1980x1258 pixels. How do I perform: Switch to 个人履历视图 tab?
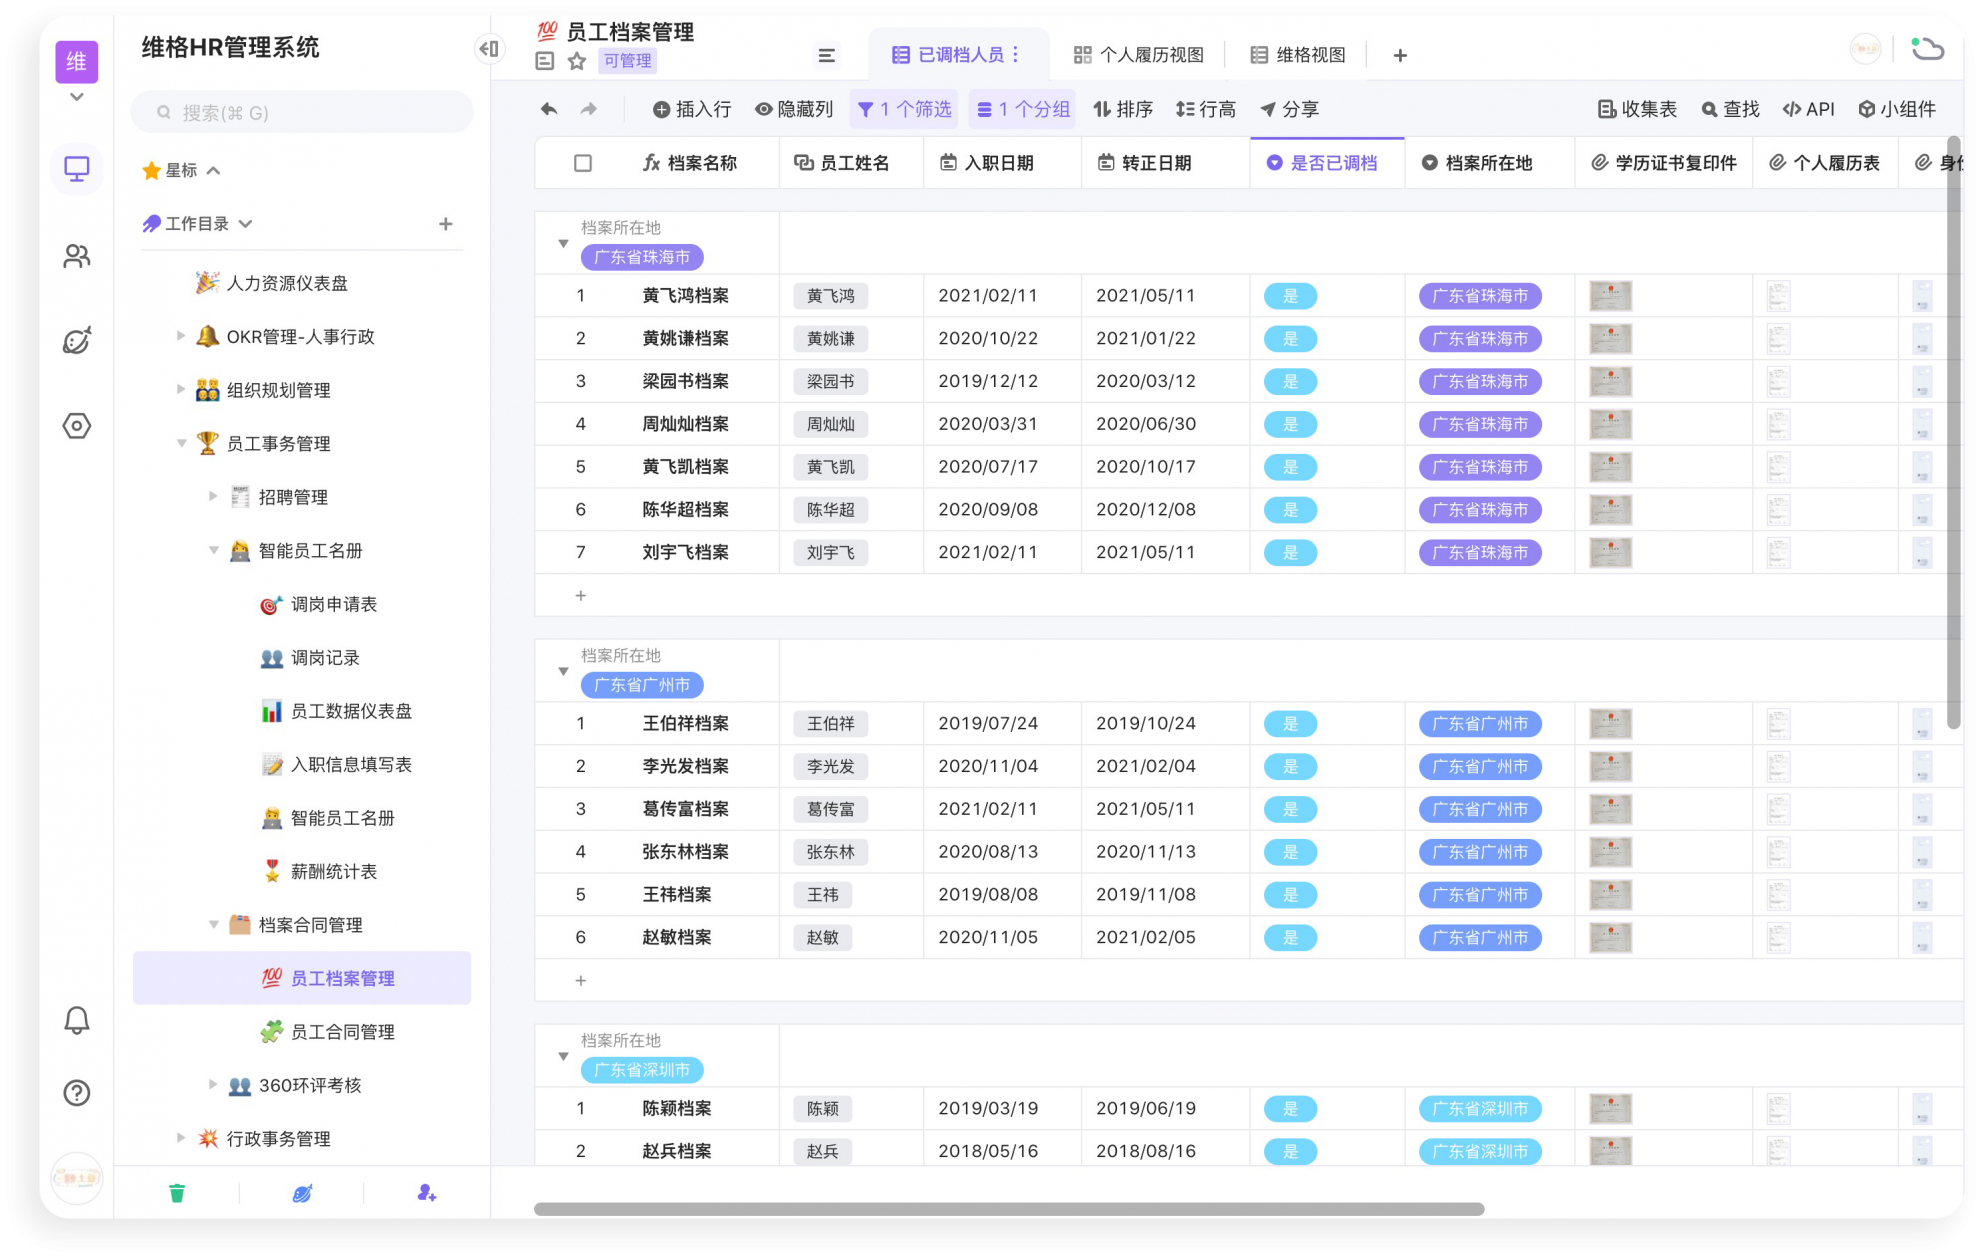click(1138, 55)
